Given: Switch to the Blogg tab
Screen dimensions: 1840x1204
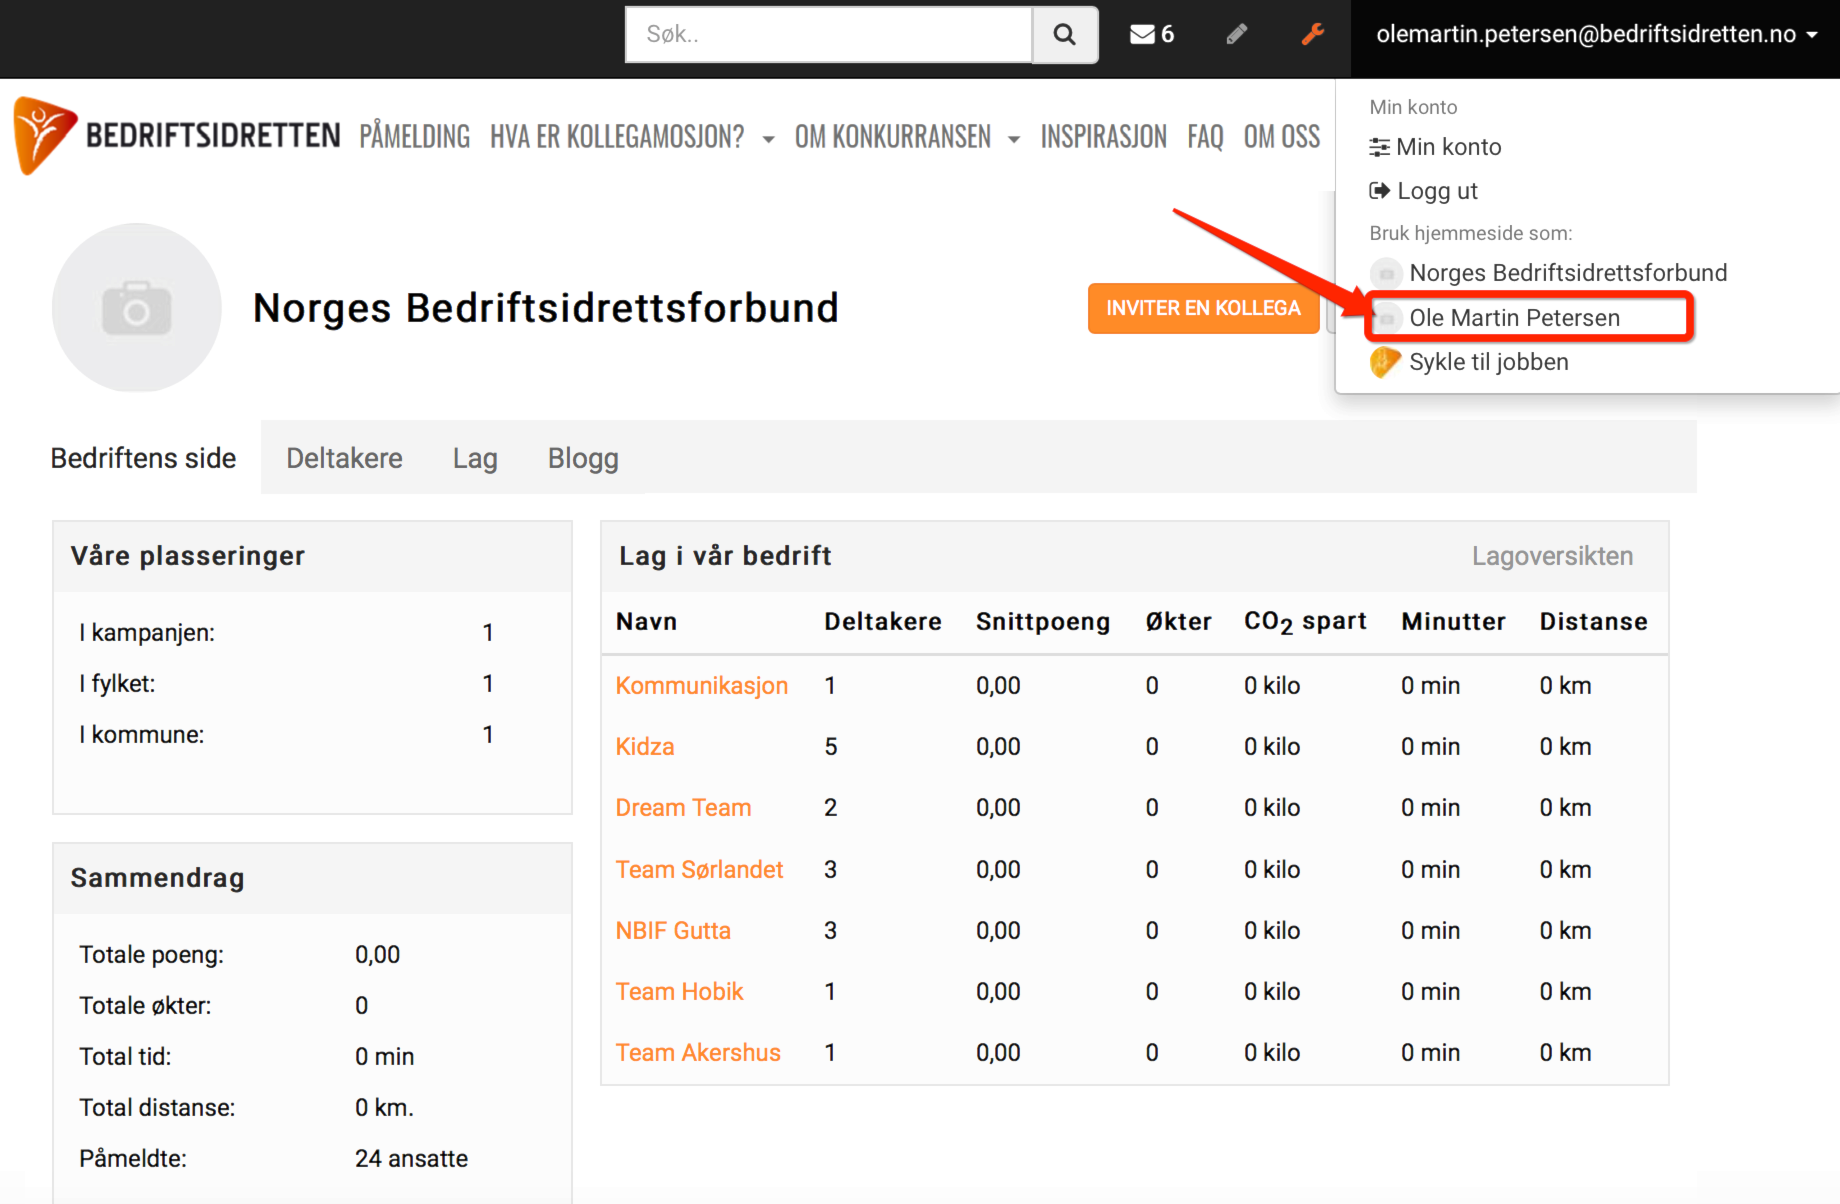Looking at the screenshot, I should [x=583, y=458].
